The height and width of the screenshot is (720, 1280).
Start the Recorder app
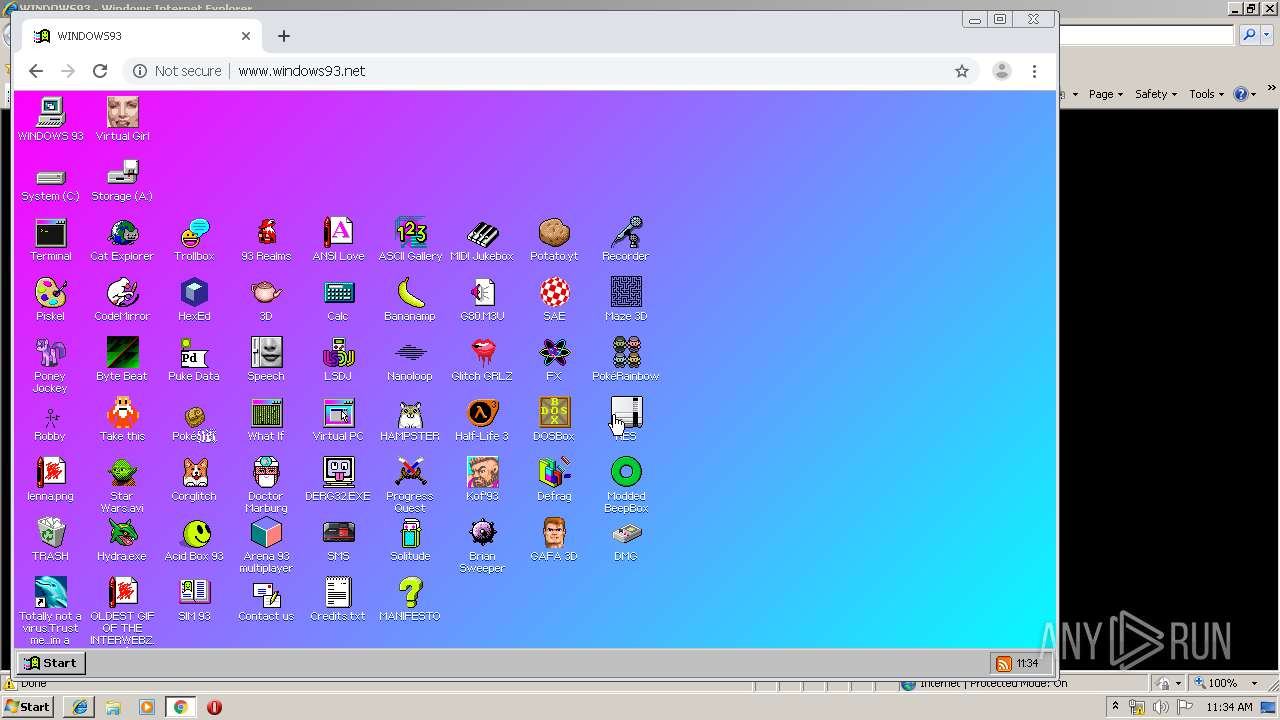coord(626,240)
